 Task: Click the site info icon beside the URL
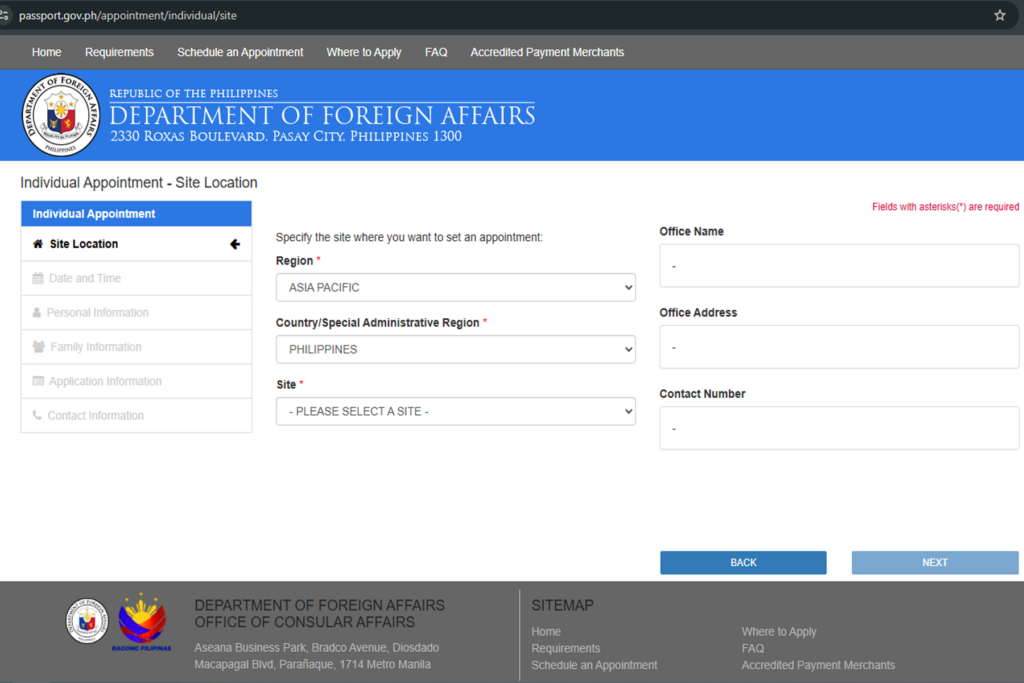(x=4, y=15)
